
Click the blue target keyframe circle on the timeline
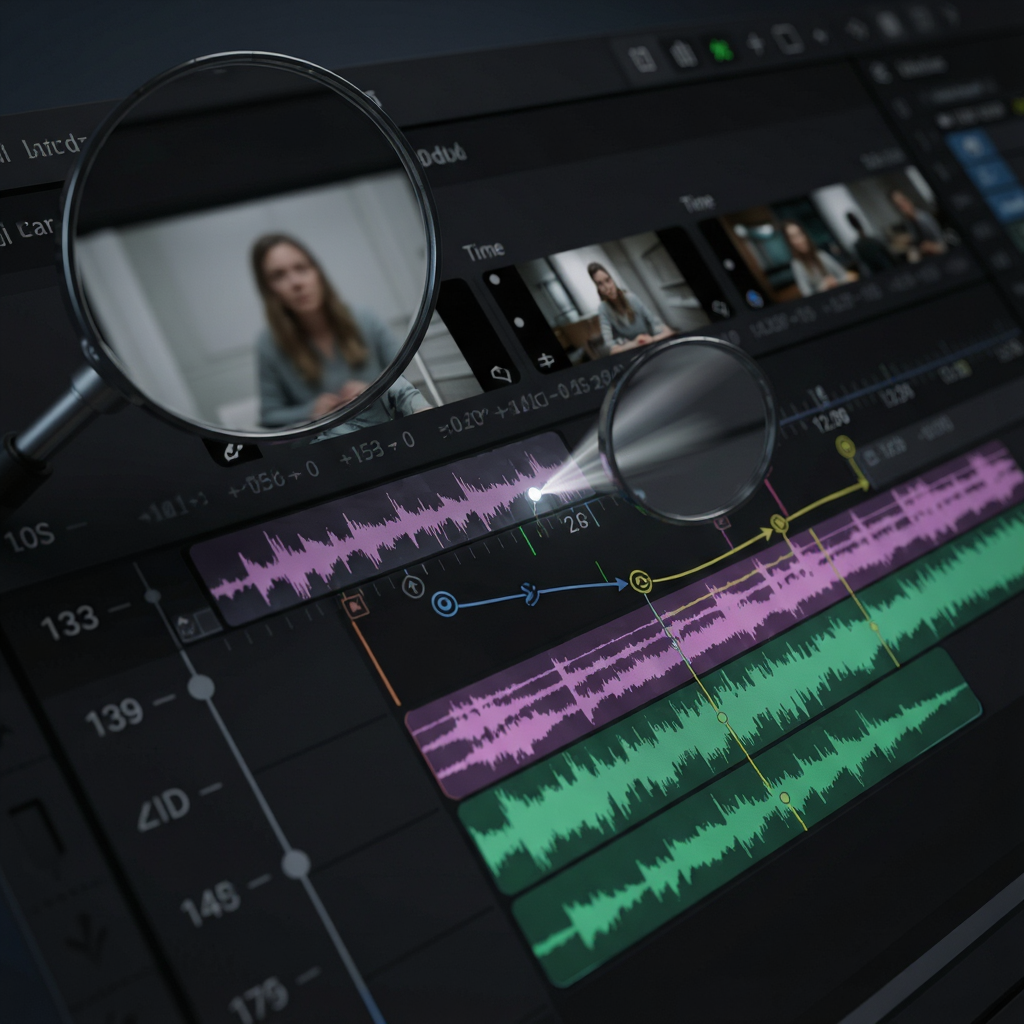445,604
